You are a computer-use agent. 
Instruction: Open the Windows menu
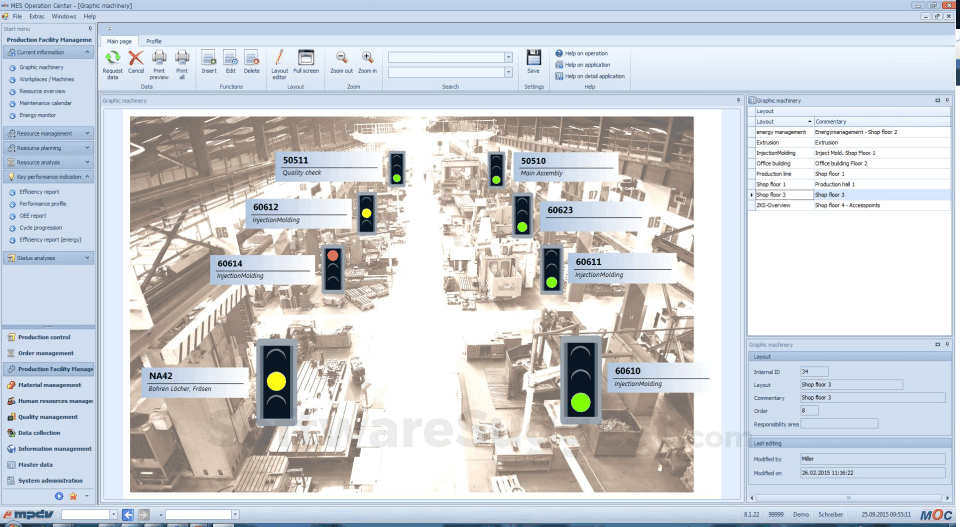click(x=64, y=17)
